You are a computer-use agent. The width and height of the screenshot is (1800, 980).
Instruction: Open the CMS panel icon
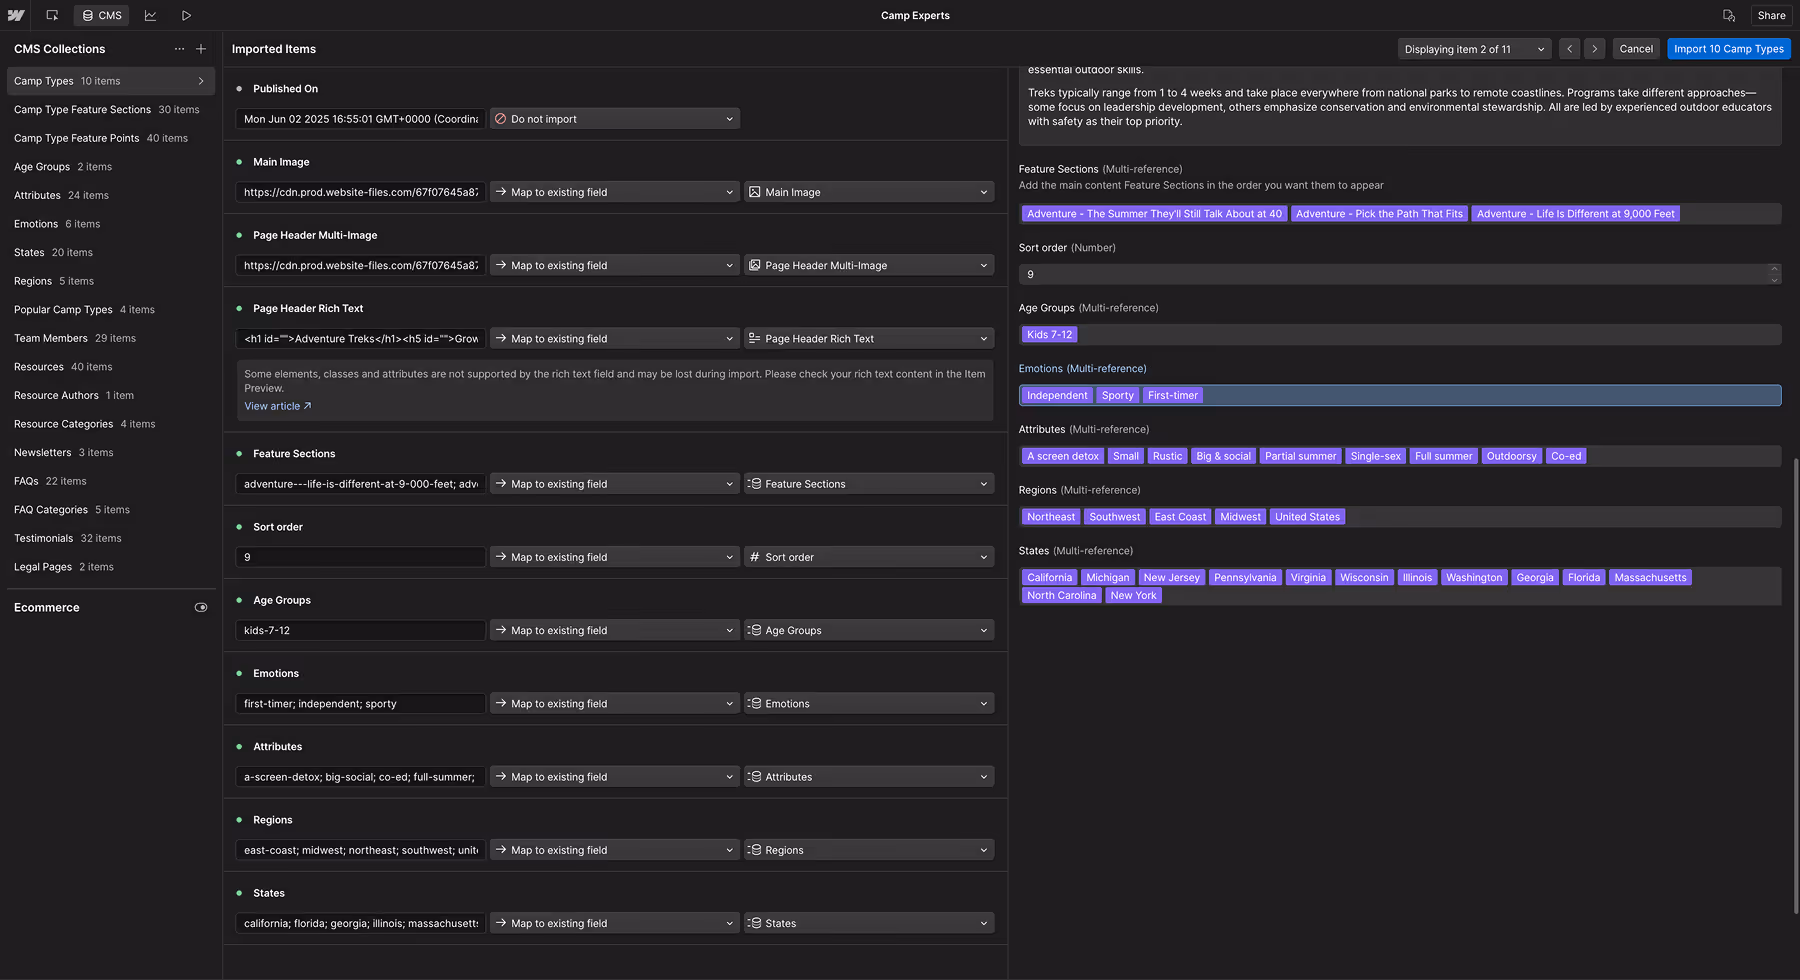pos(100,15)
